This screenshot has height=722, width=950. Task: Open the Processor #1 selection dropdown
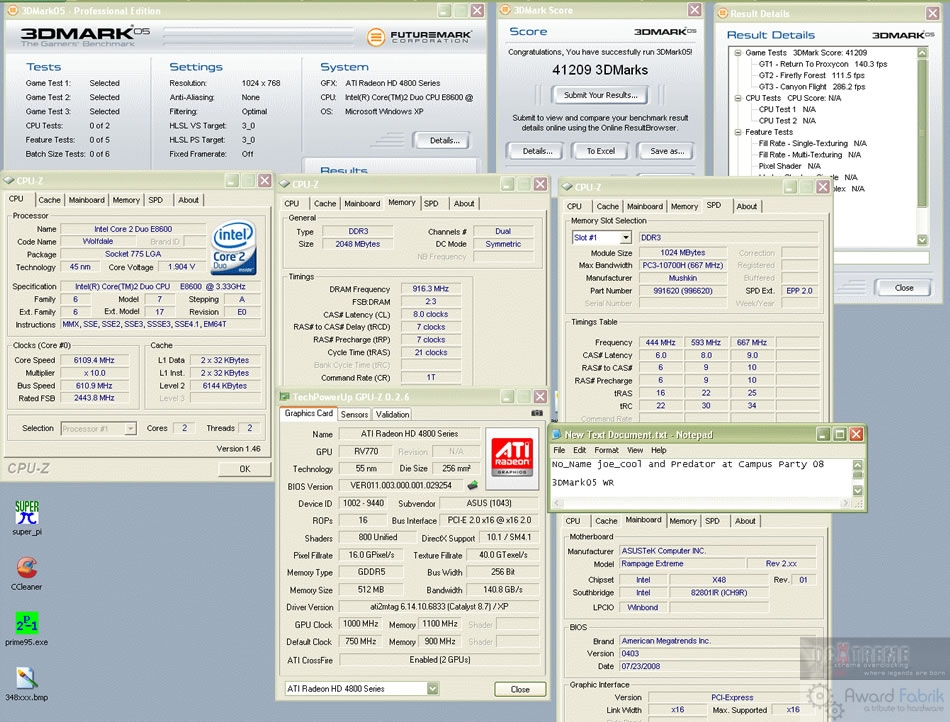pyautogui.click(x=130, y=429)
